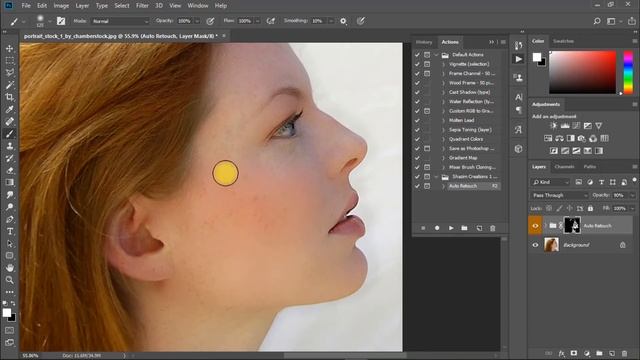This screenshot has width=640, height=360.
Task: Create new action in Actions panel
Action: point(479,228)
